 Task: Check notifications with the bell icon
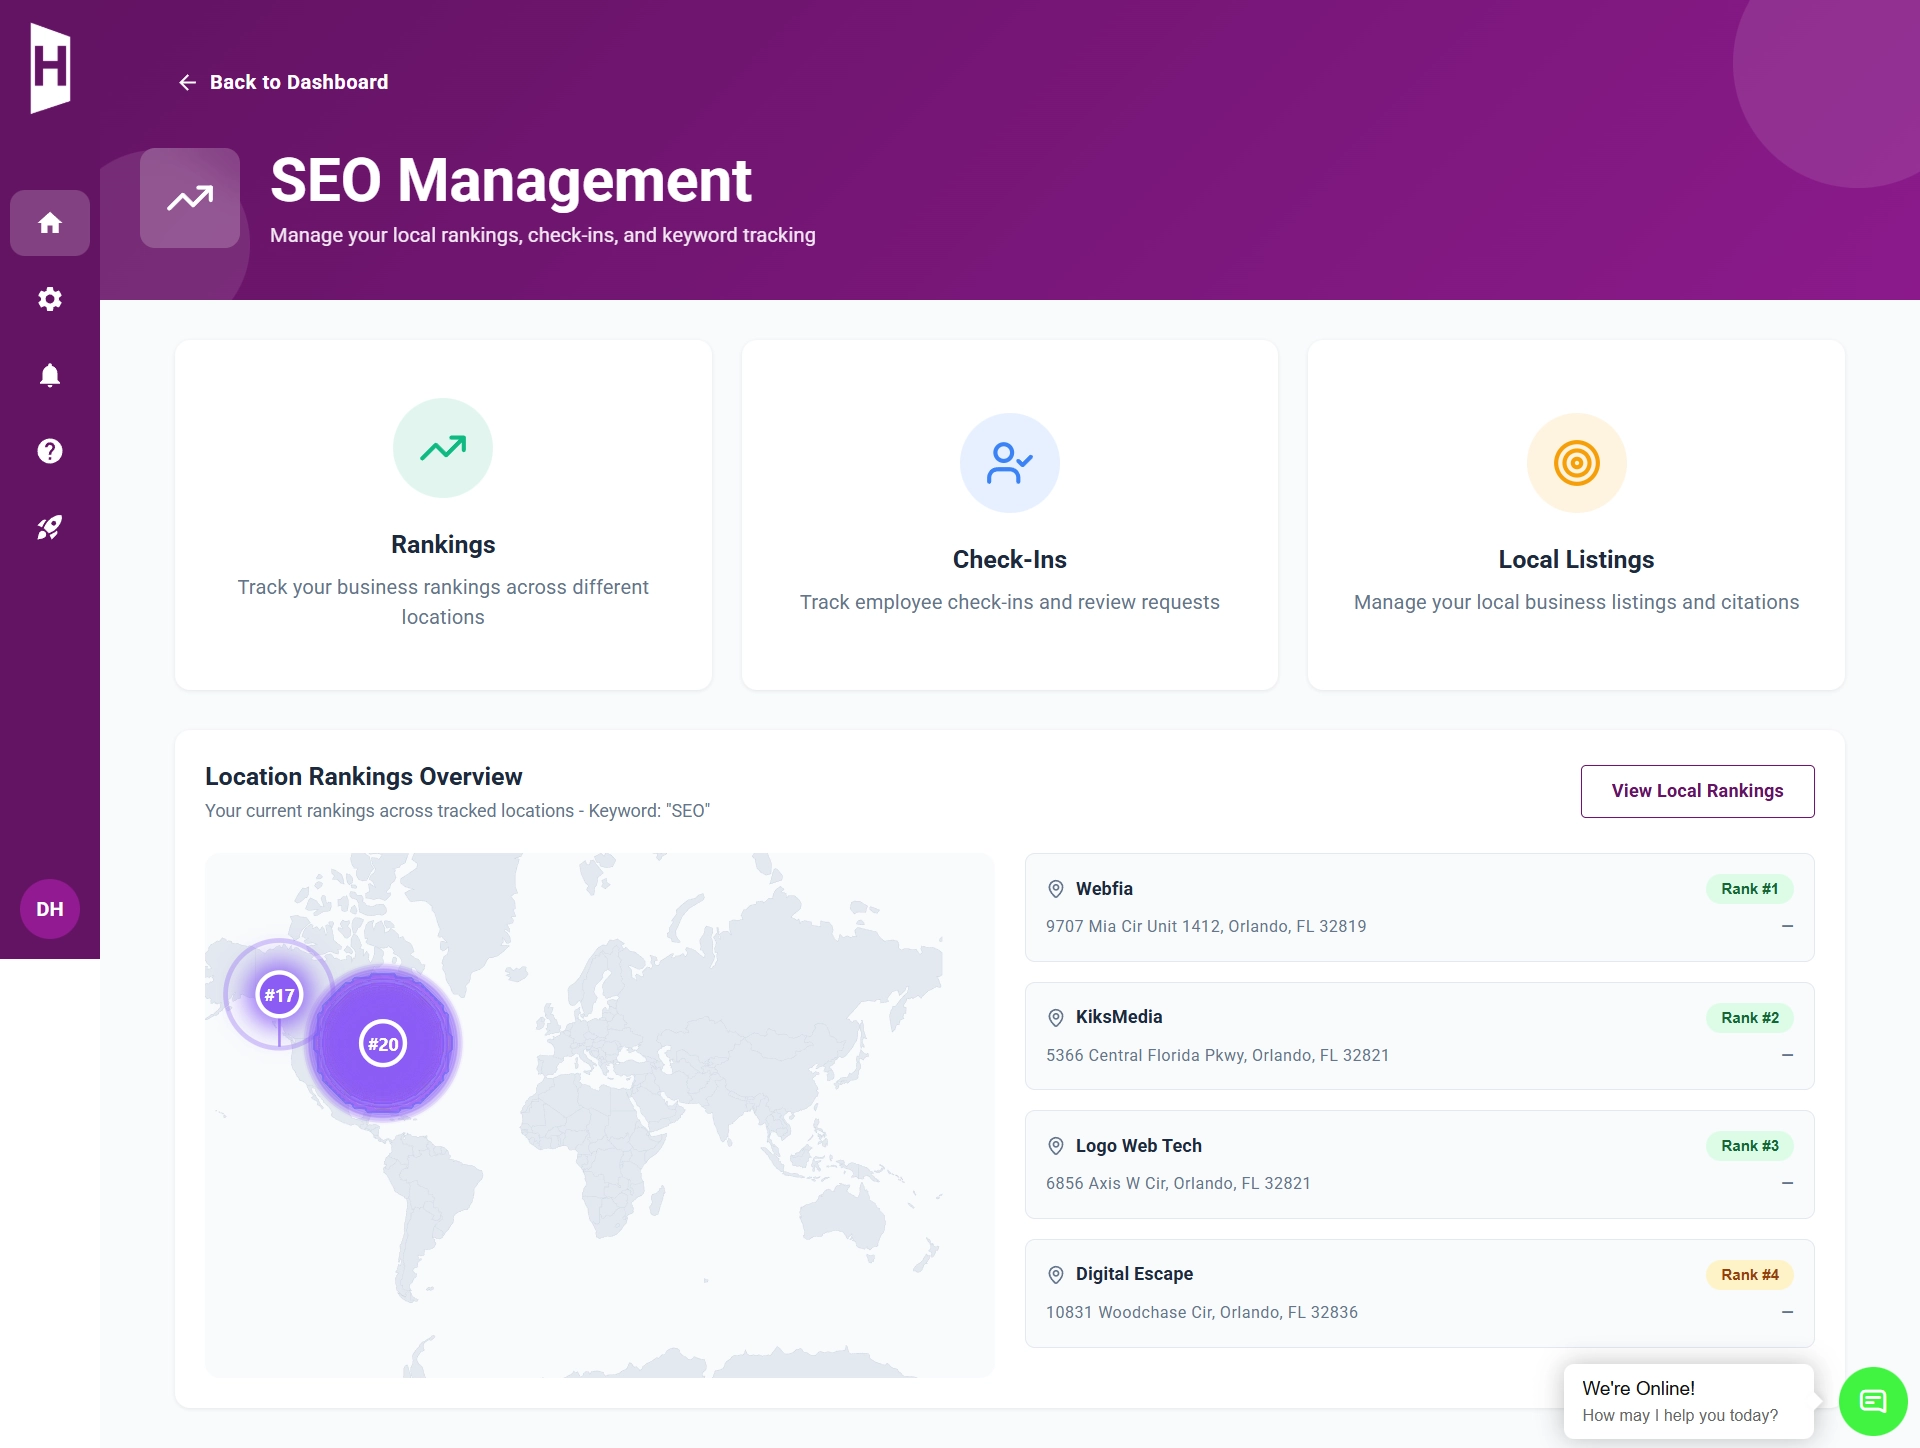pyautogui.click(x=49, y=375)
